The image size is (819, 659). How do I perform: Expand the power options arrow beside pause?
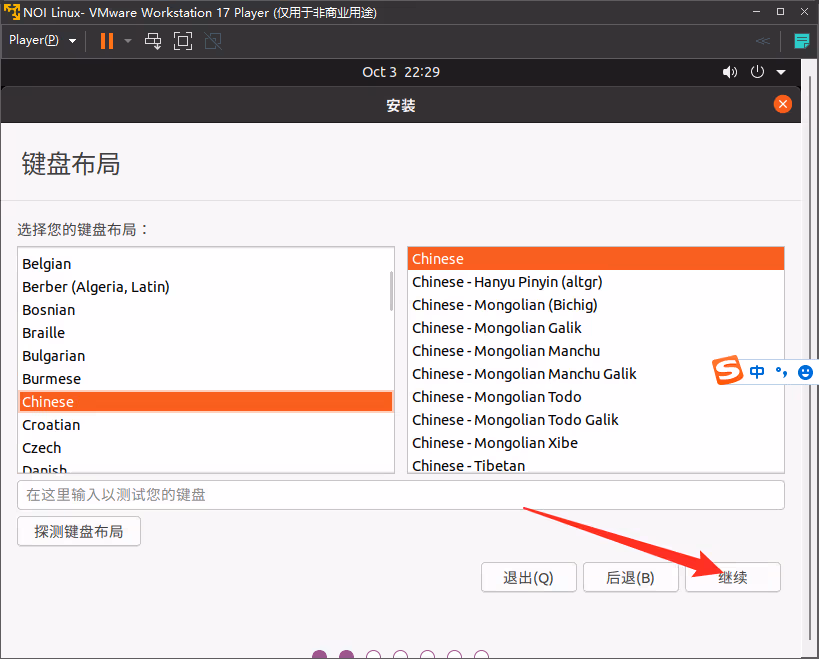pyautogui.click(x=128, y=41)
